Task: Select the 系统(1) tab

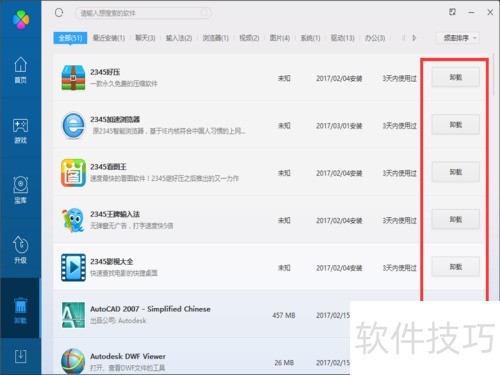Action: (x=310, y=38)
